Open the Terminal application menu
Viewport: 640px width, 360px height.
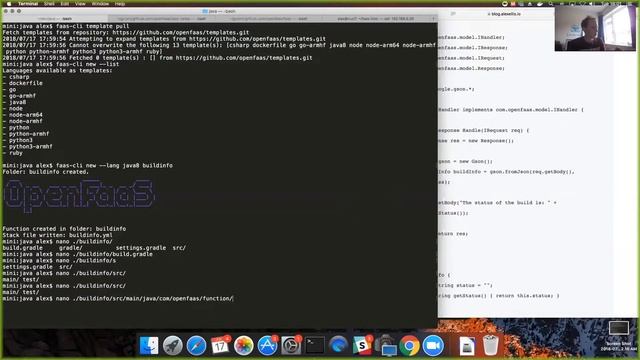click(x=28, y=3)
